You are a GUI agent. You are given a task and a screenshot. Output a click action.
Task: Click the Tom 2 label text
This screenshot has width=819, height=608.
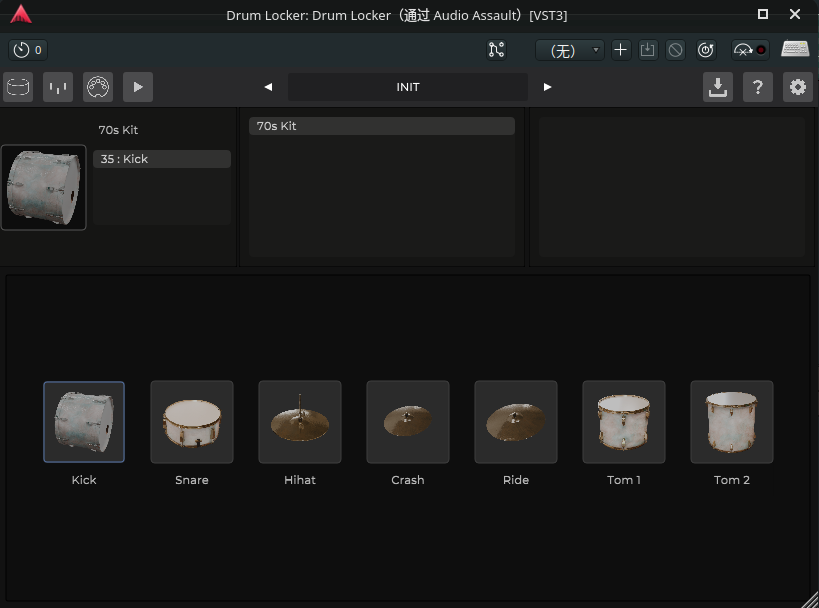coord(732,480)
